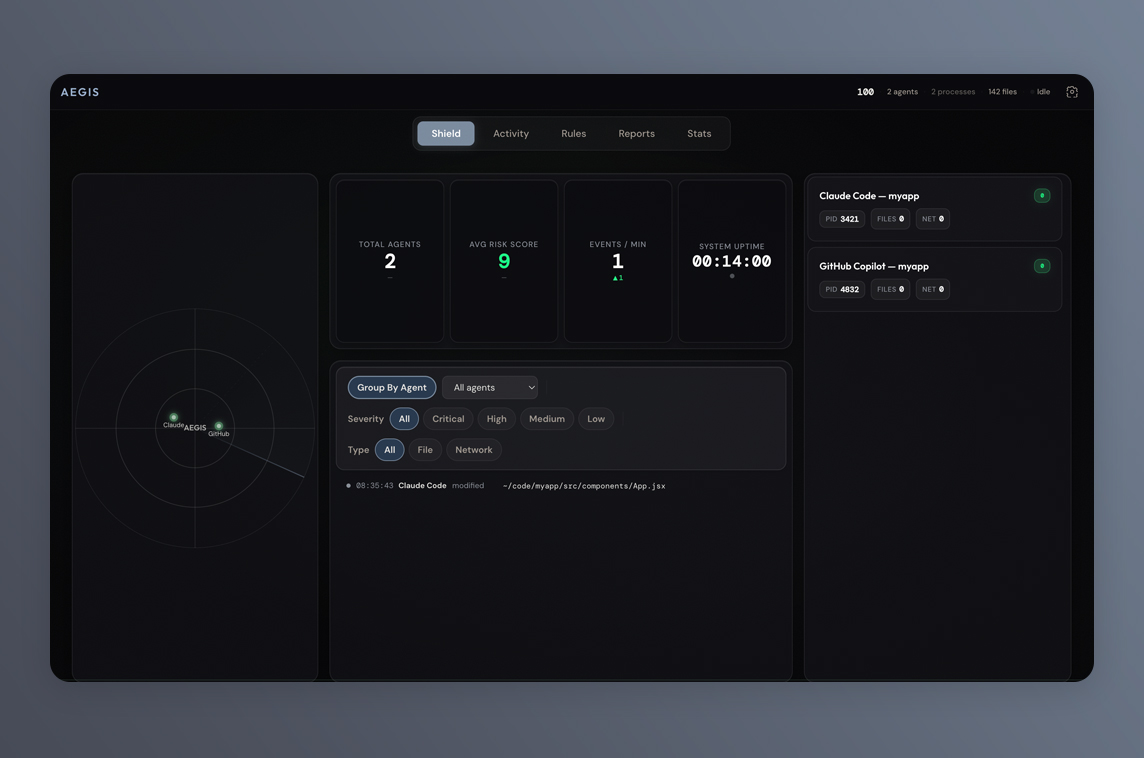The height and width of the screenshot is (758, 1144).
Task: Open the All agents dropdown
Action: (490, 387)
